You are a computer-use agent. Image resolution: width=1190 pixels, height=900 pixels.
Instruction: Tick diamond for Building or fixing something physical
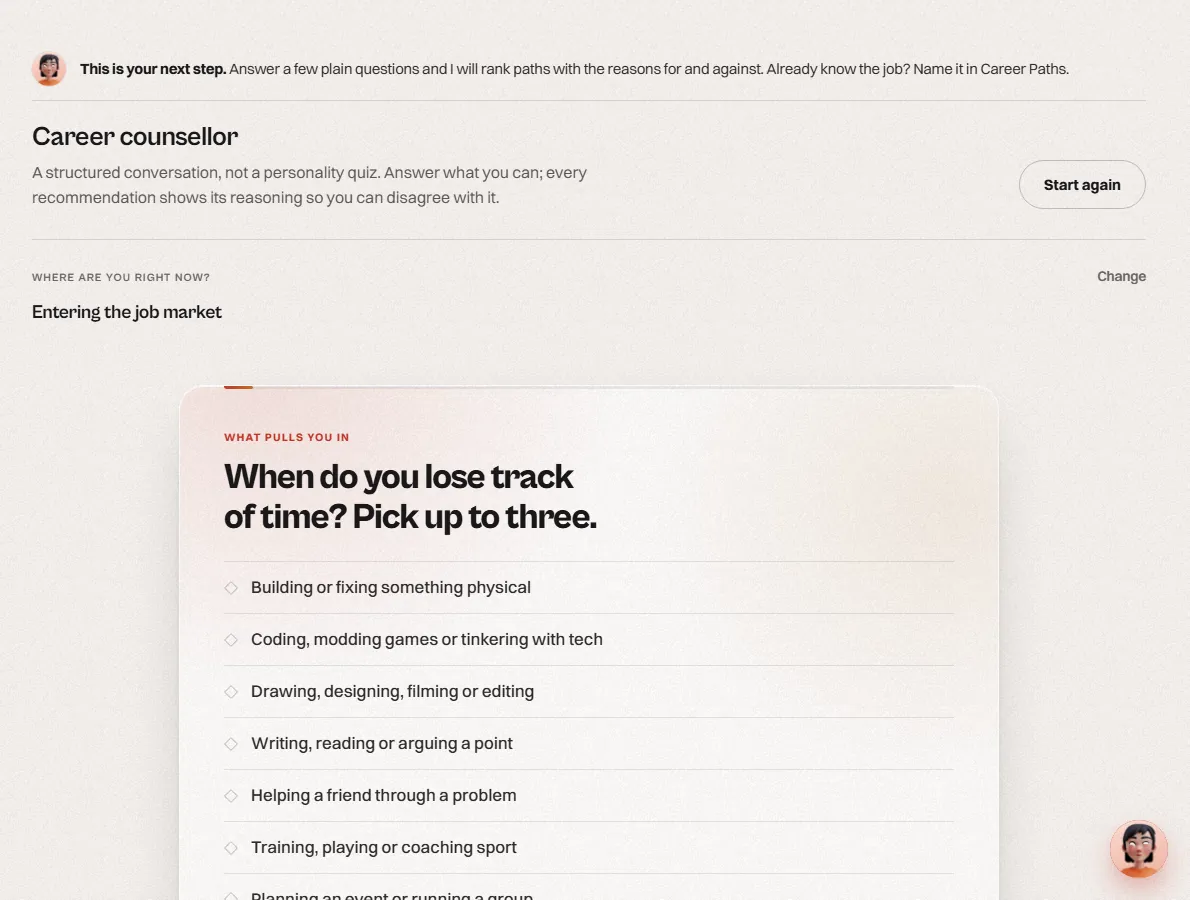pos(231,587)
